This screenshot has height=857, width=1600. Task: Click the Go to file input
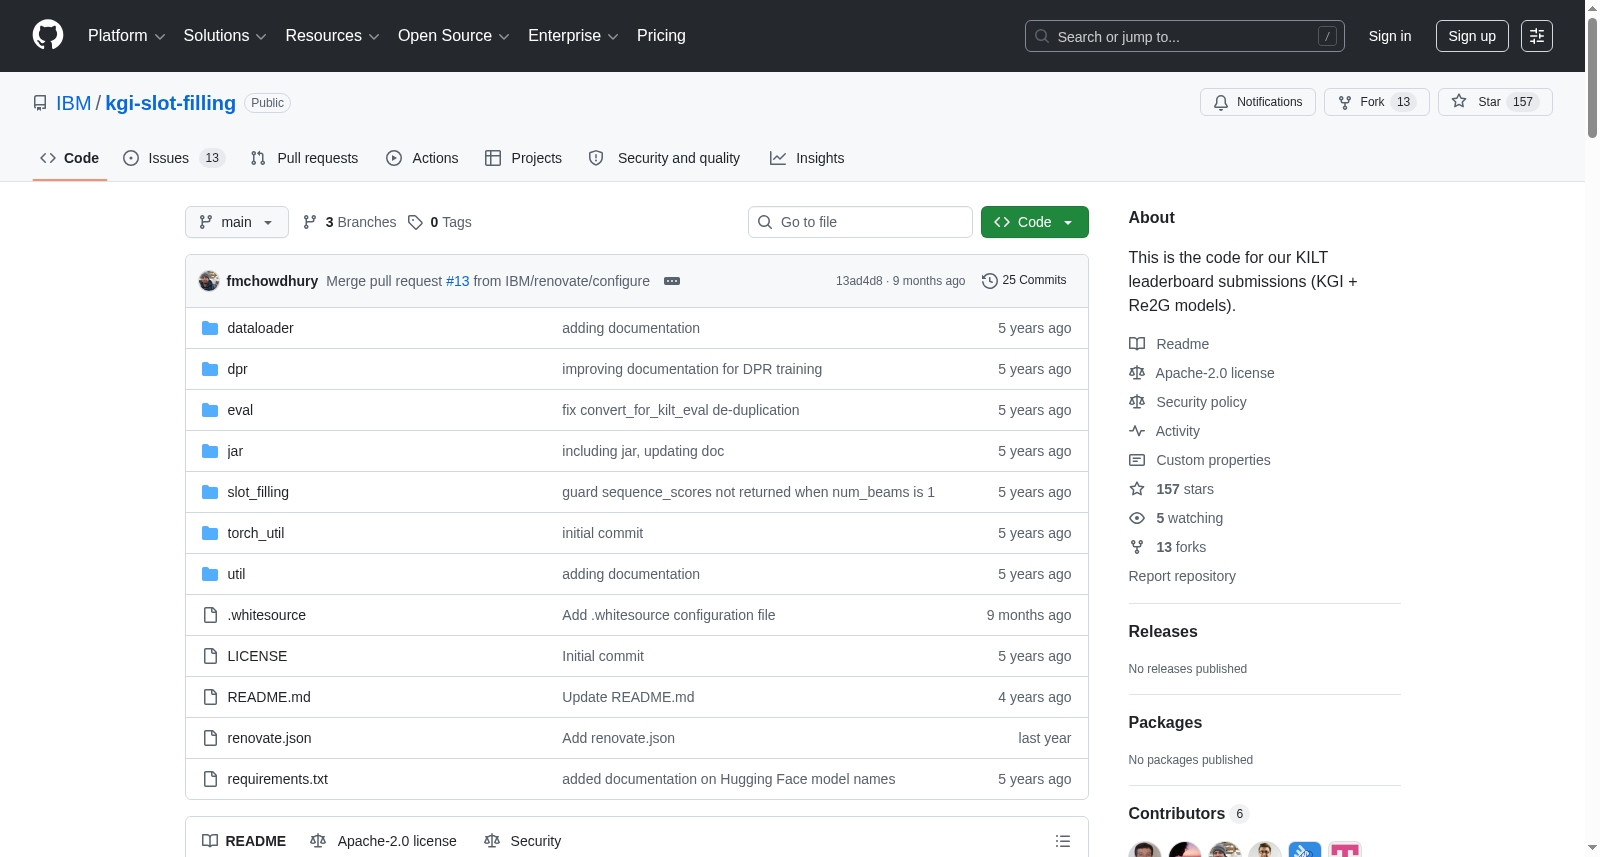pyautogui.click(x=860, y=222)
